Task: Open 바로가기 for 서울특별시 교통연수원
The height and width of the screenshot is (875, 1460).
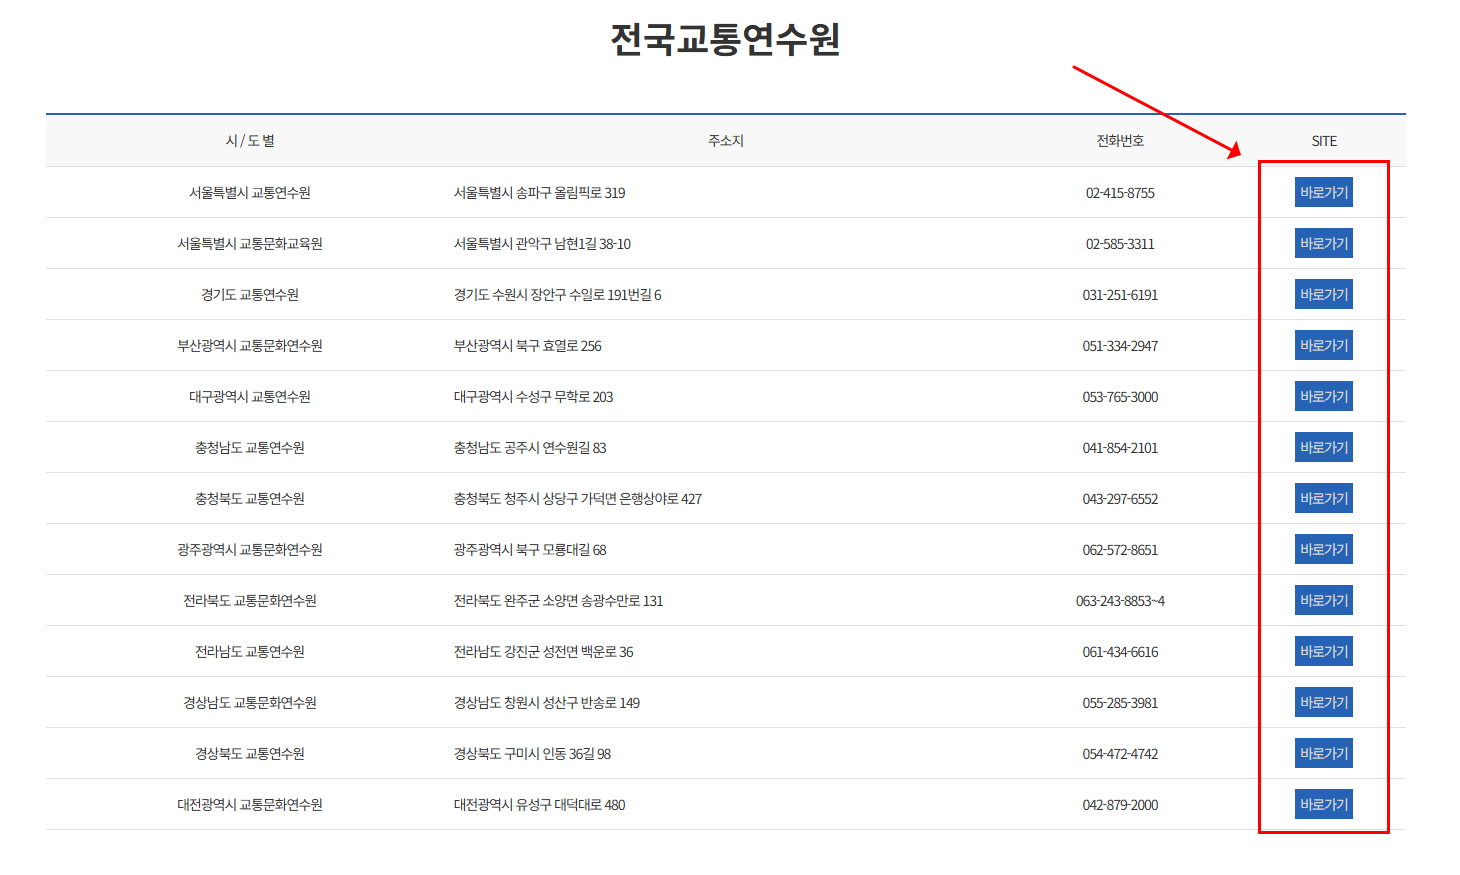Action: [x=1323, y=192]
